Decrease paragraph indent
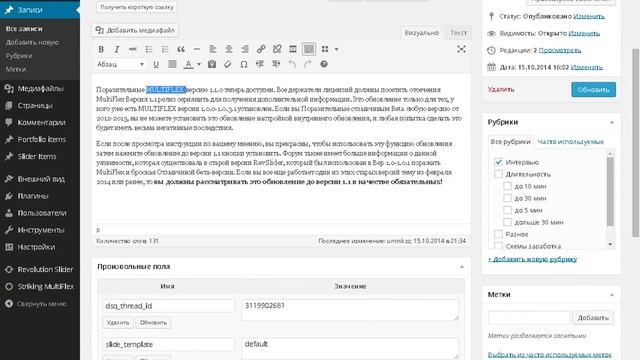 point(260,64)
